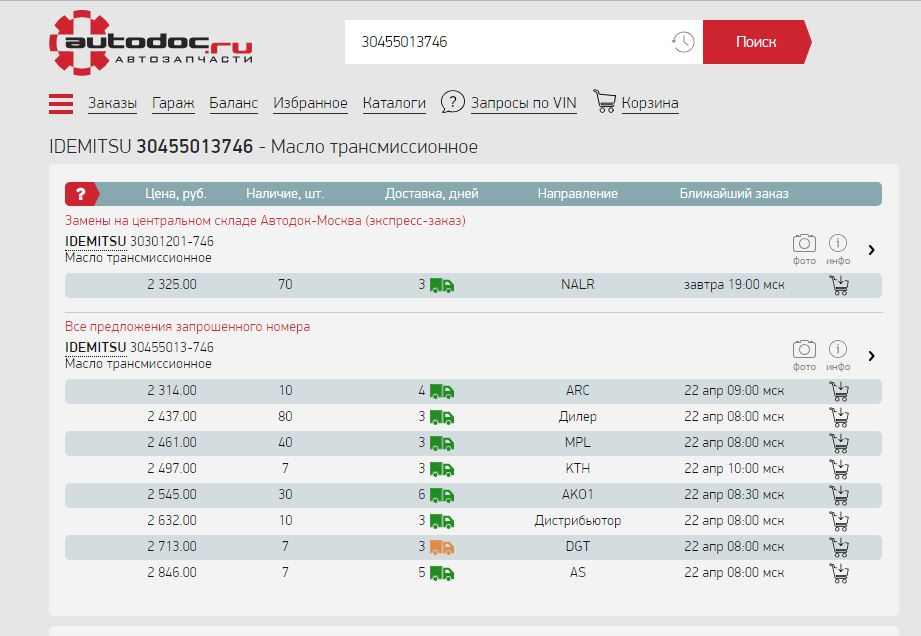The width and height of the screenshot is (921, 636).
Task: Click the autodoc.ru logo
Action: coord(150,42)
